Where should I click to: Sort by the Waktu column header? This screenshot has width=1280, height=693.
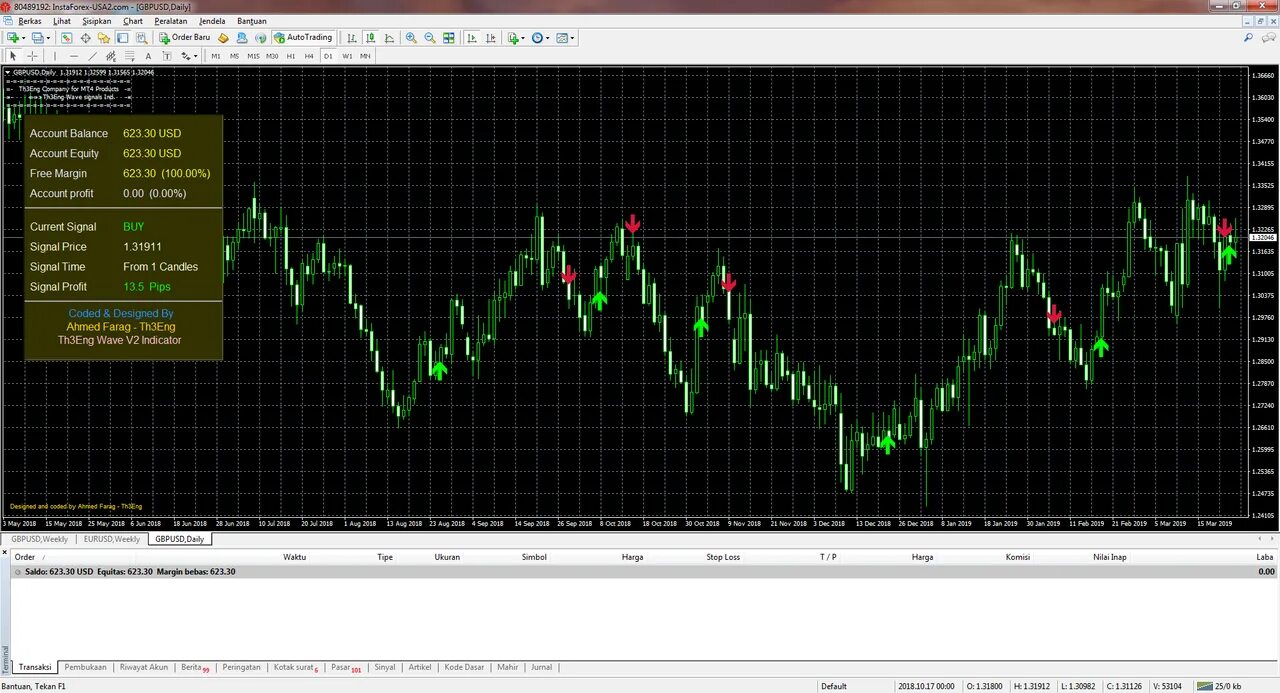[294, 557]
